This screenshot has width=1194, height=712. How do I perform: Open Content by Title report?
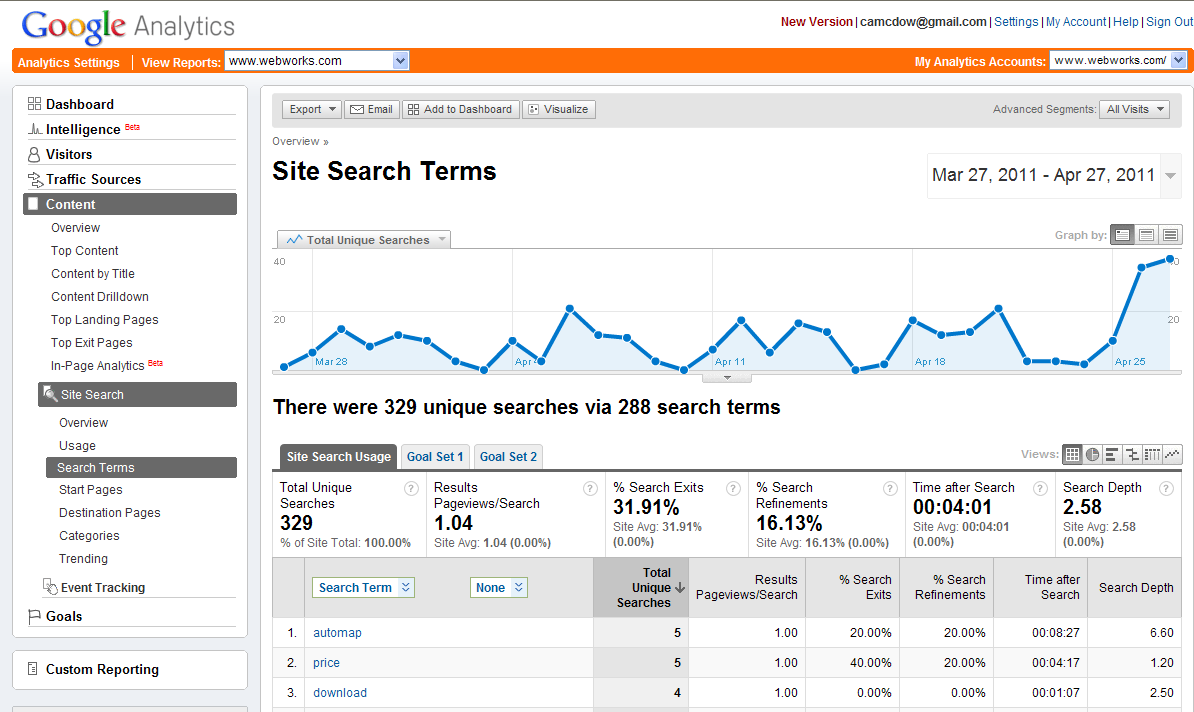point(93,273)
